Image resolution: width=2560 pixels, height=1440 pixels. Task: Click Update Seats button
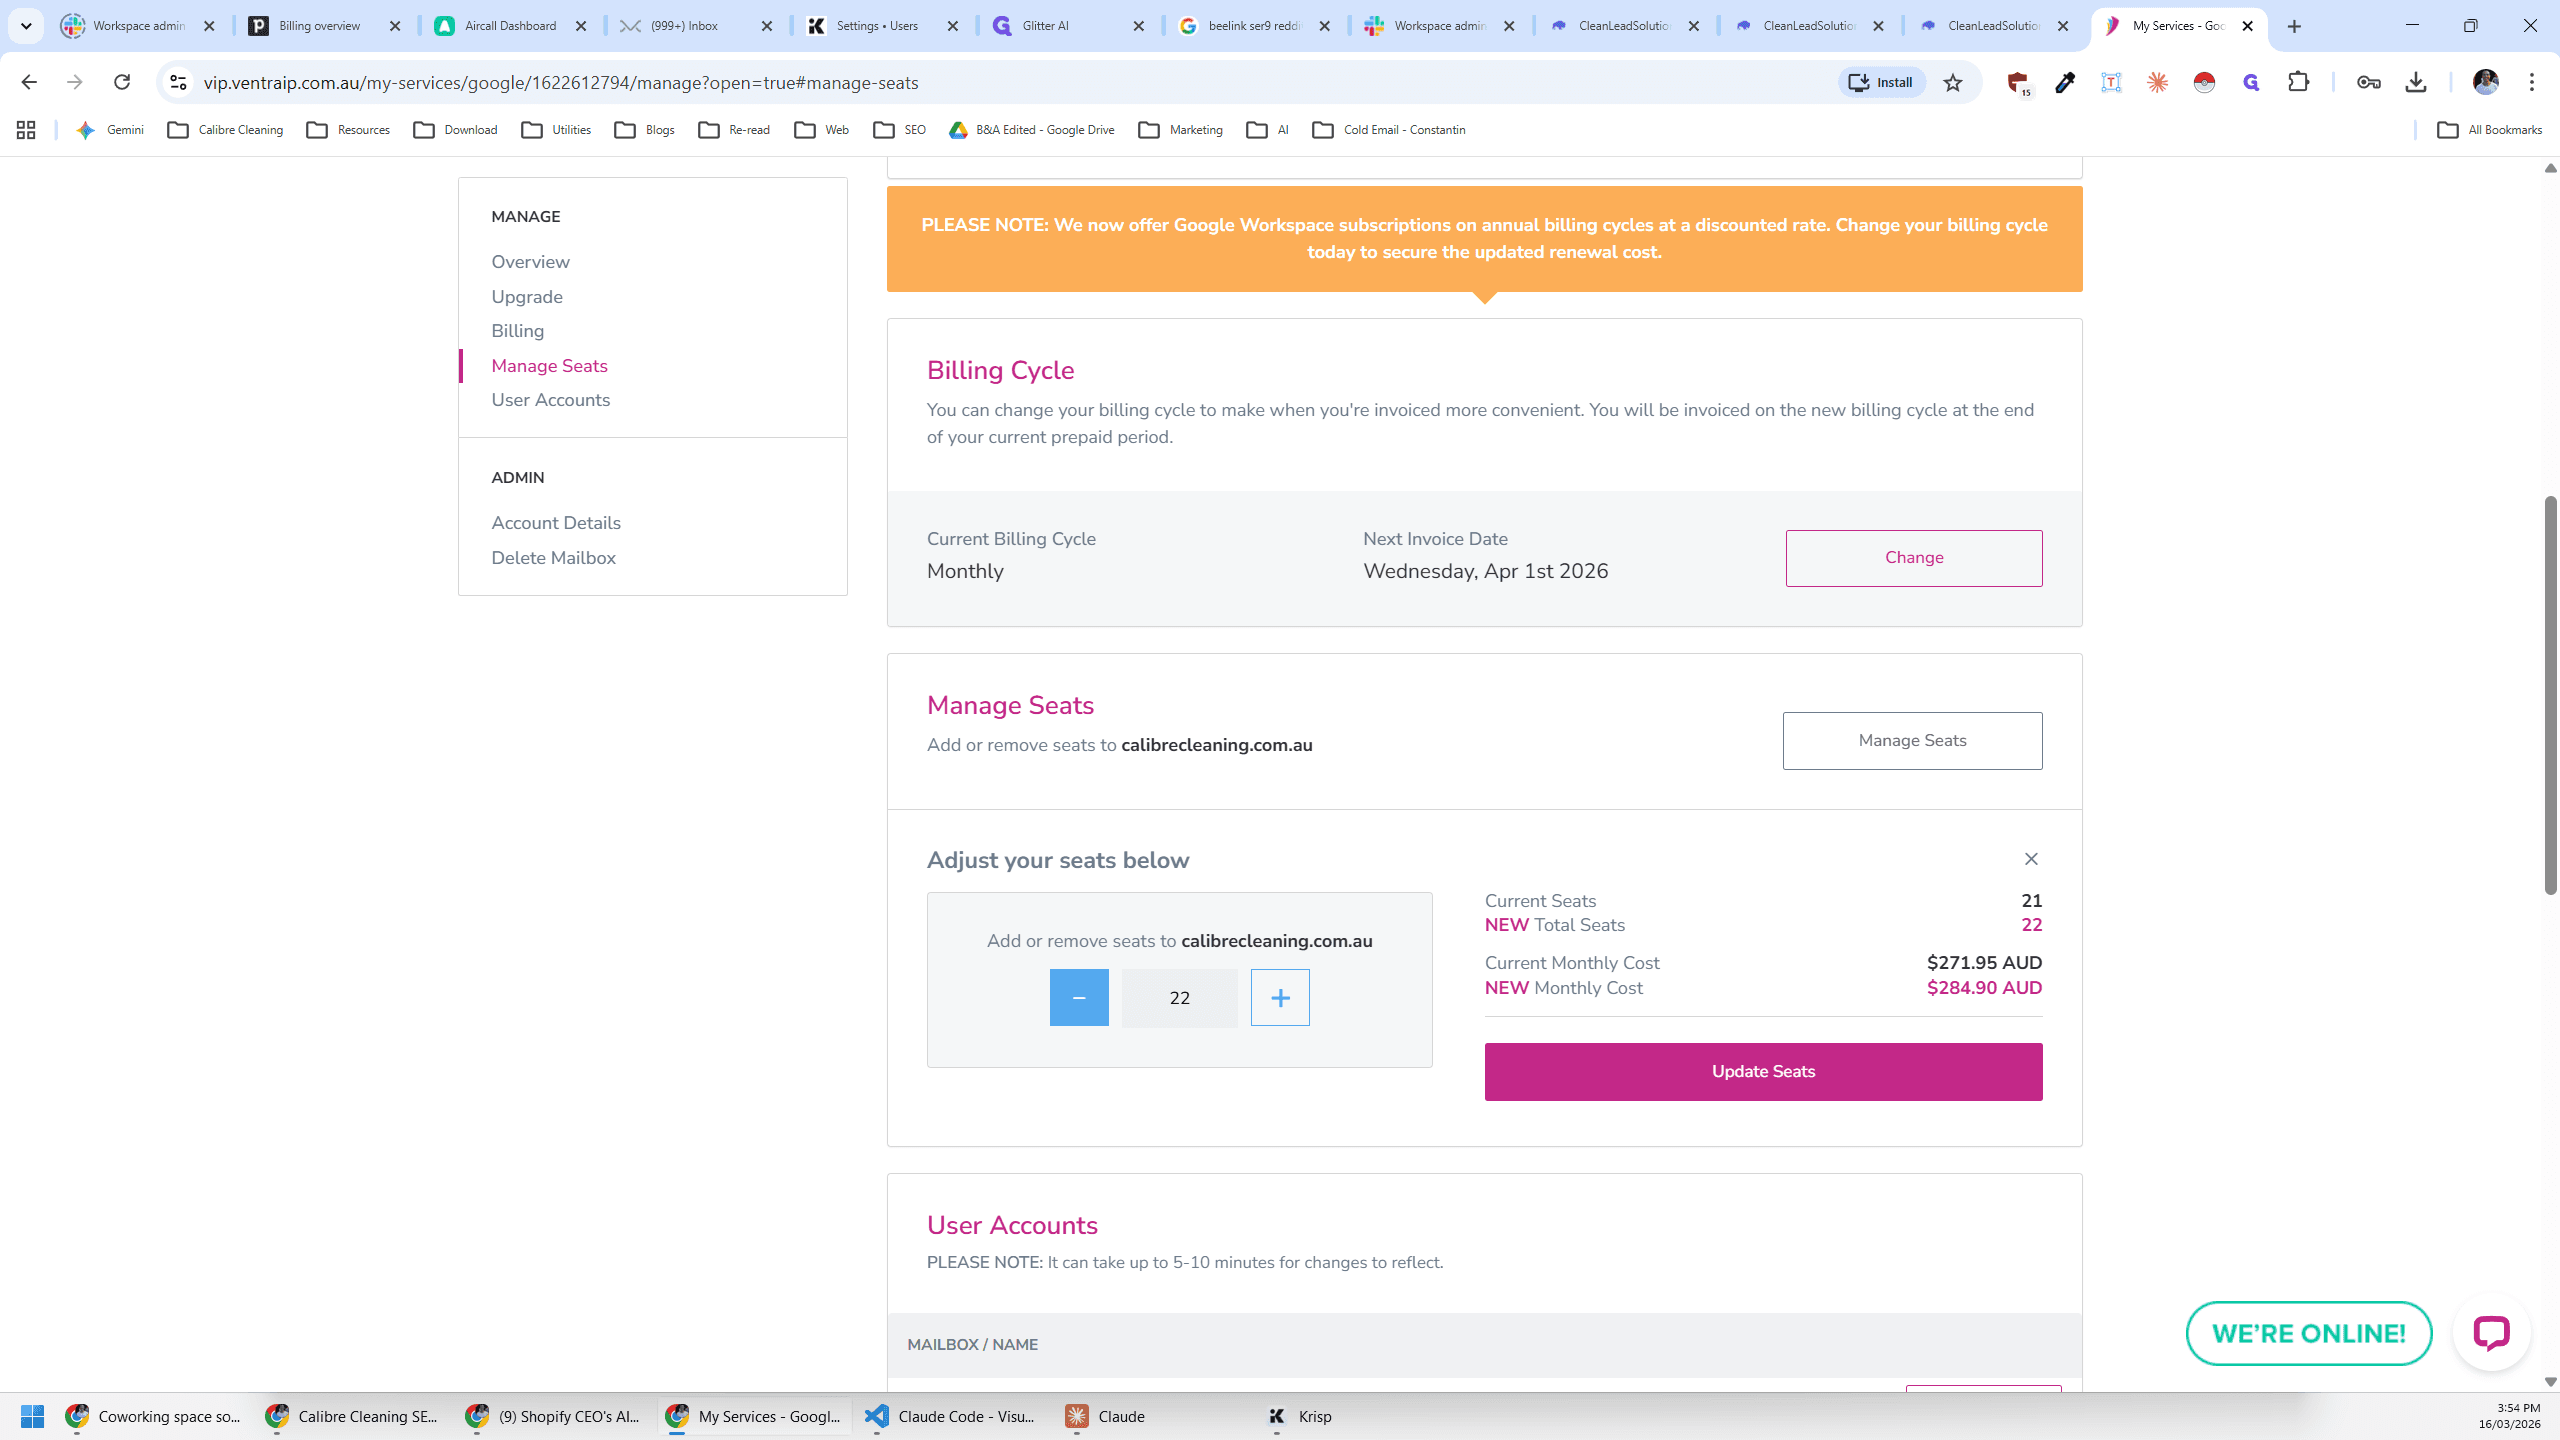pos(1763,1072)
